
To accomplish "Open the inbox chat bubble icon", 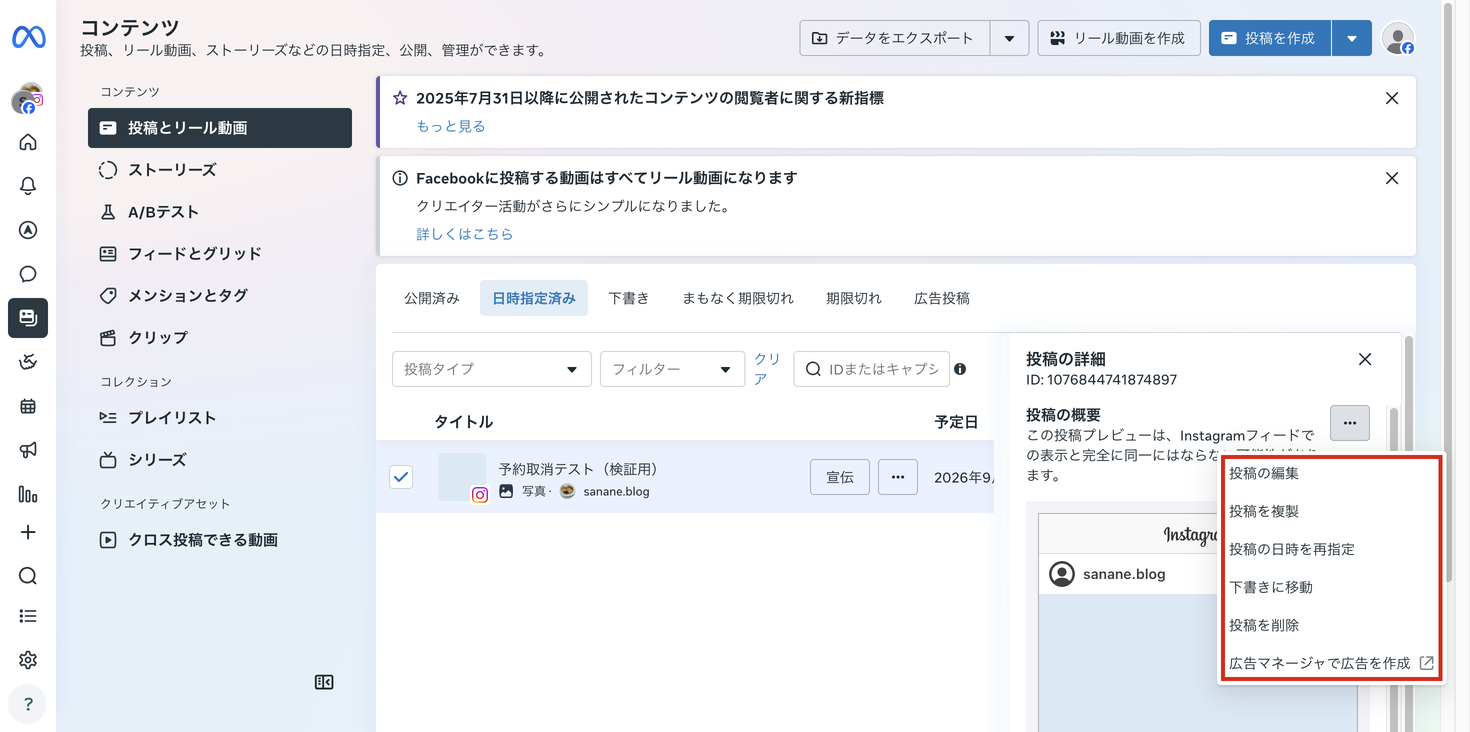I will pyautogui.click(x=28, y=274).
